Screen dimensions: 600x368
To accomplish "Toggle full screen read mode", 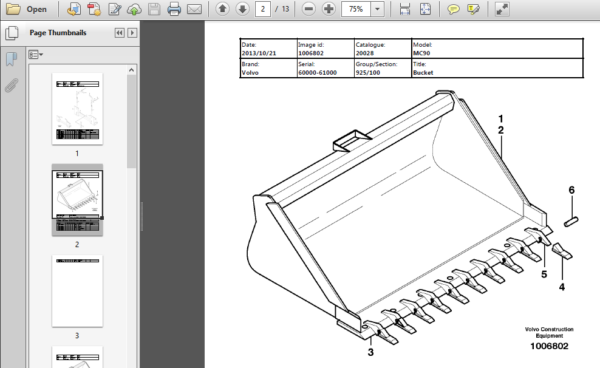I will [502, 9].
